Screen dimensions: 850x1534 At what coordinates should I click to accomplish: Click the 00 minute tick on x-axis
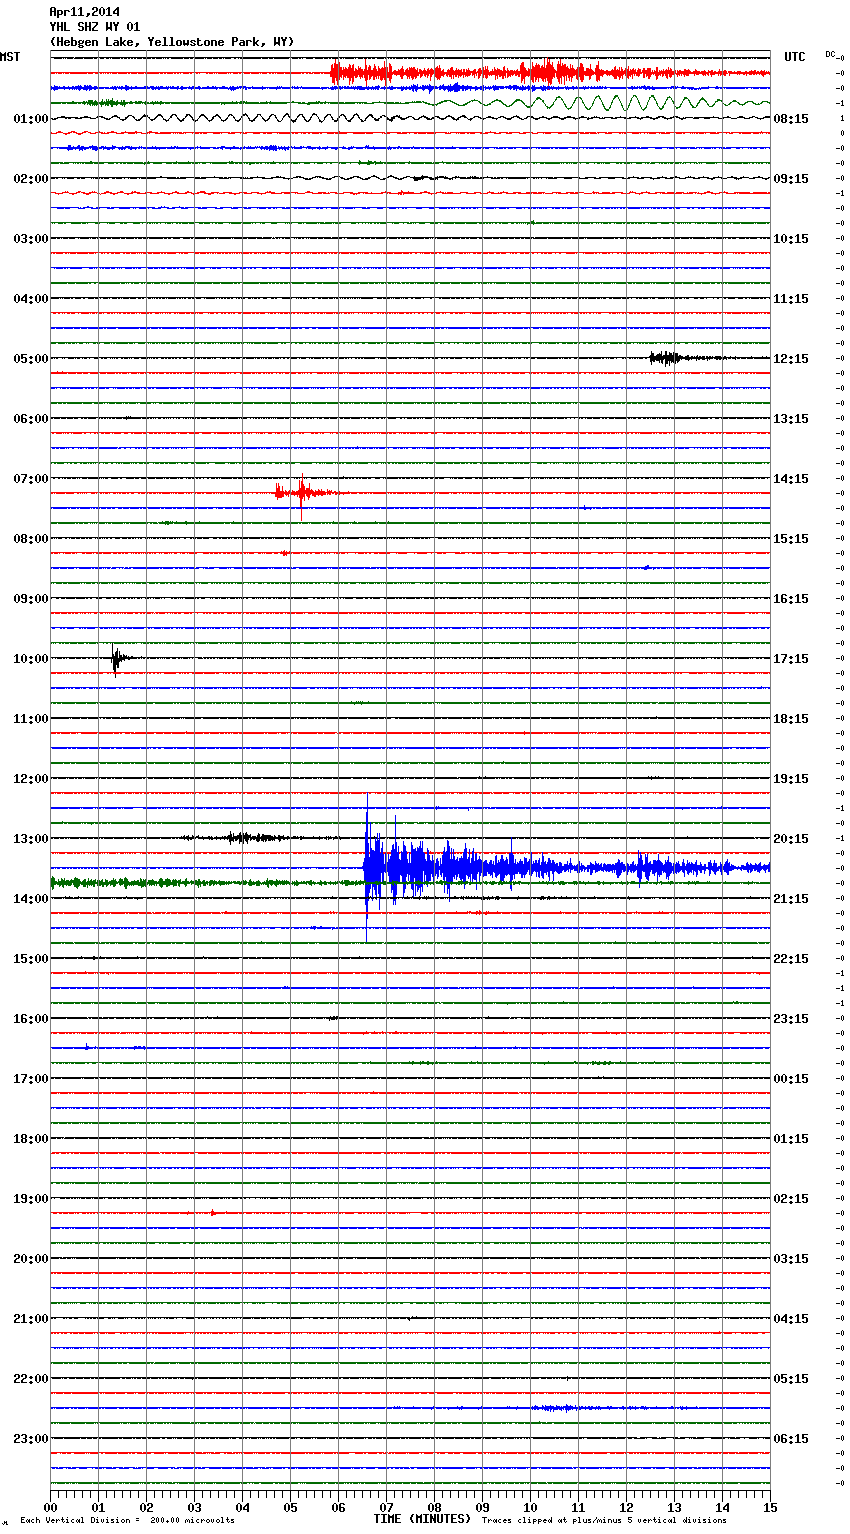pos(51,1507)
